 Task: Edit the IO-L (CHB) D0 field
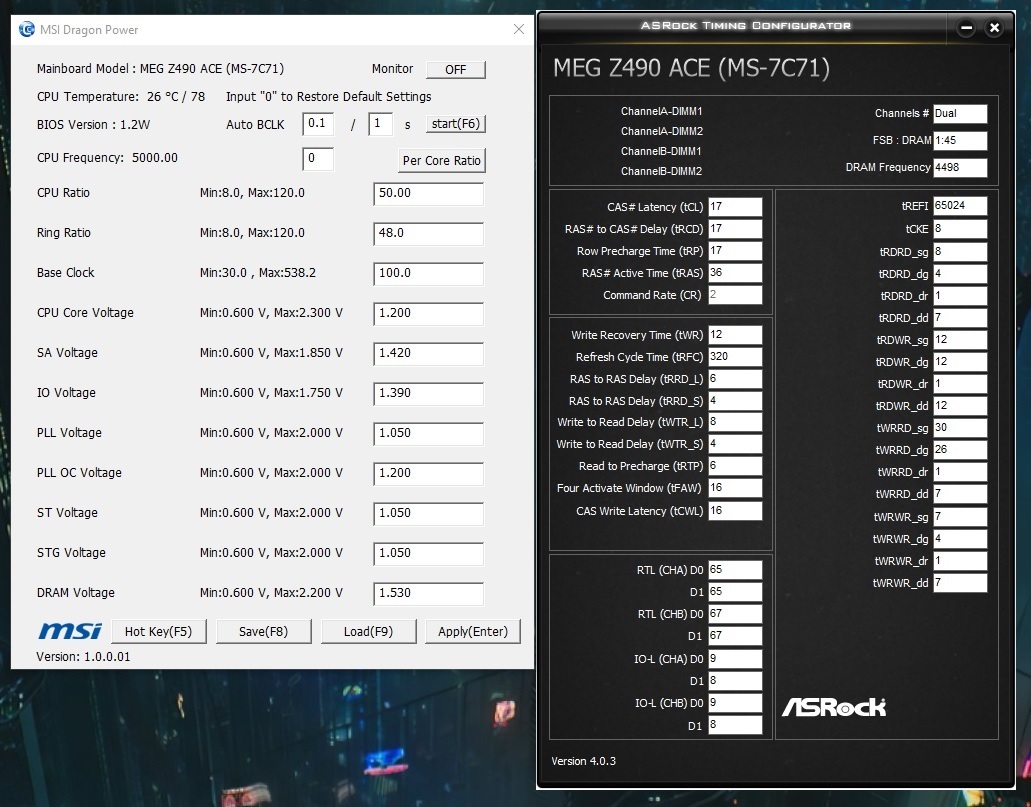(x=735, y=703)
